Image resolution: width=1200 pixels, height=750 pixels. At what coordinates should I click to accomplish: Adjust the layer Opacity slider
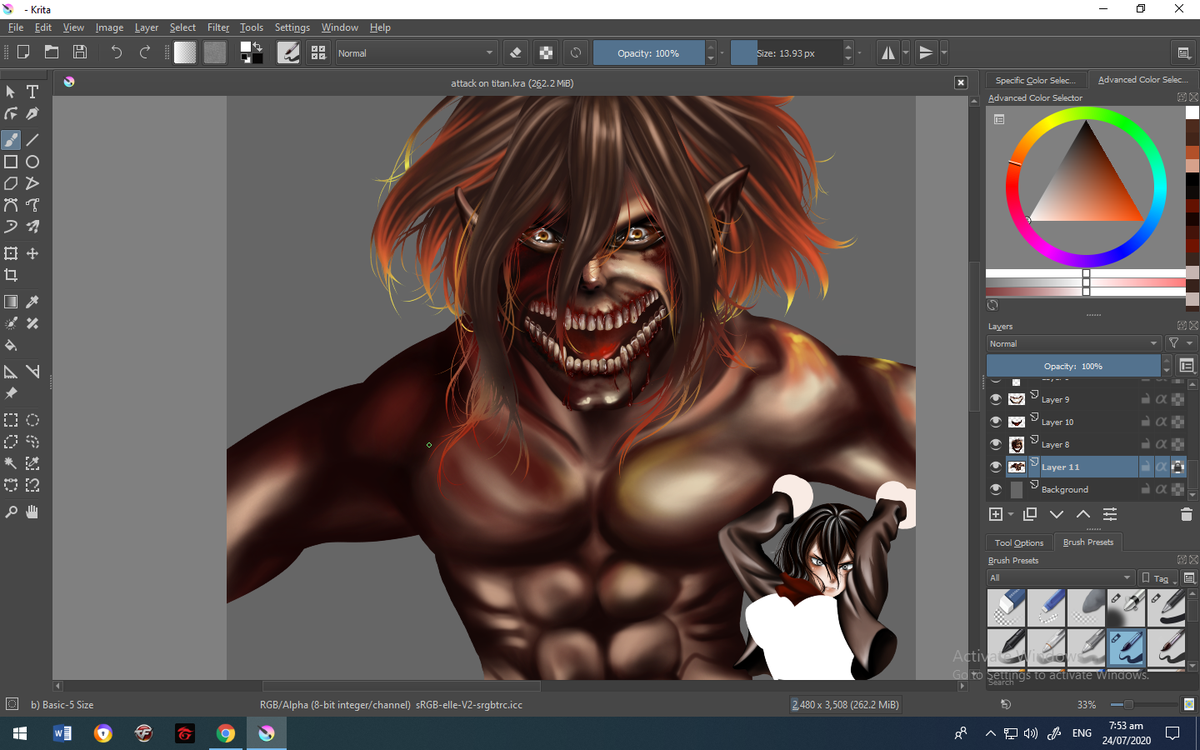(x=1073, y=366)
